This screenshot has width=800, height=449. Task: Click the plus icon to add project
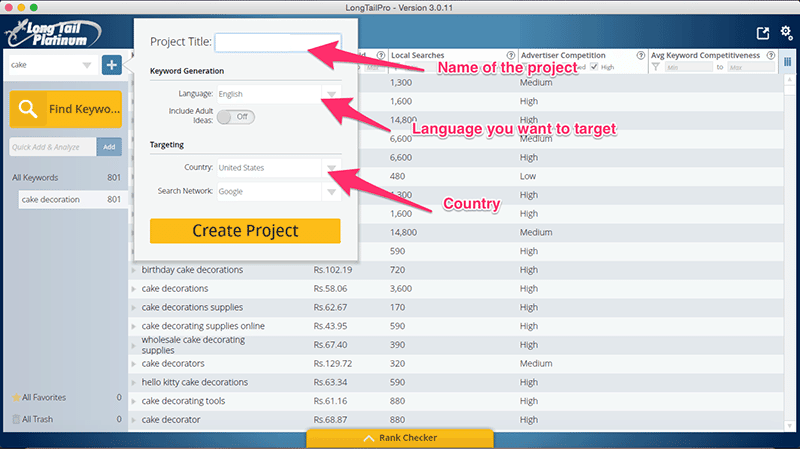[x=112, y=65]
